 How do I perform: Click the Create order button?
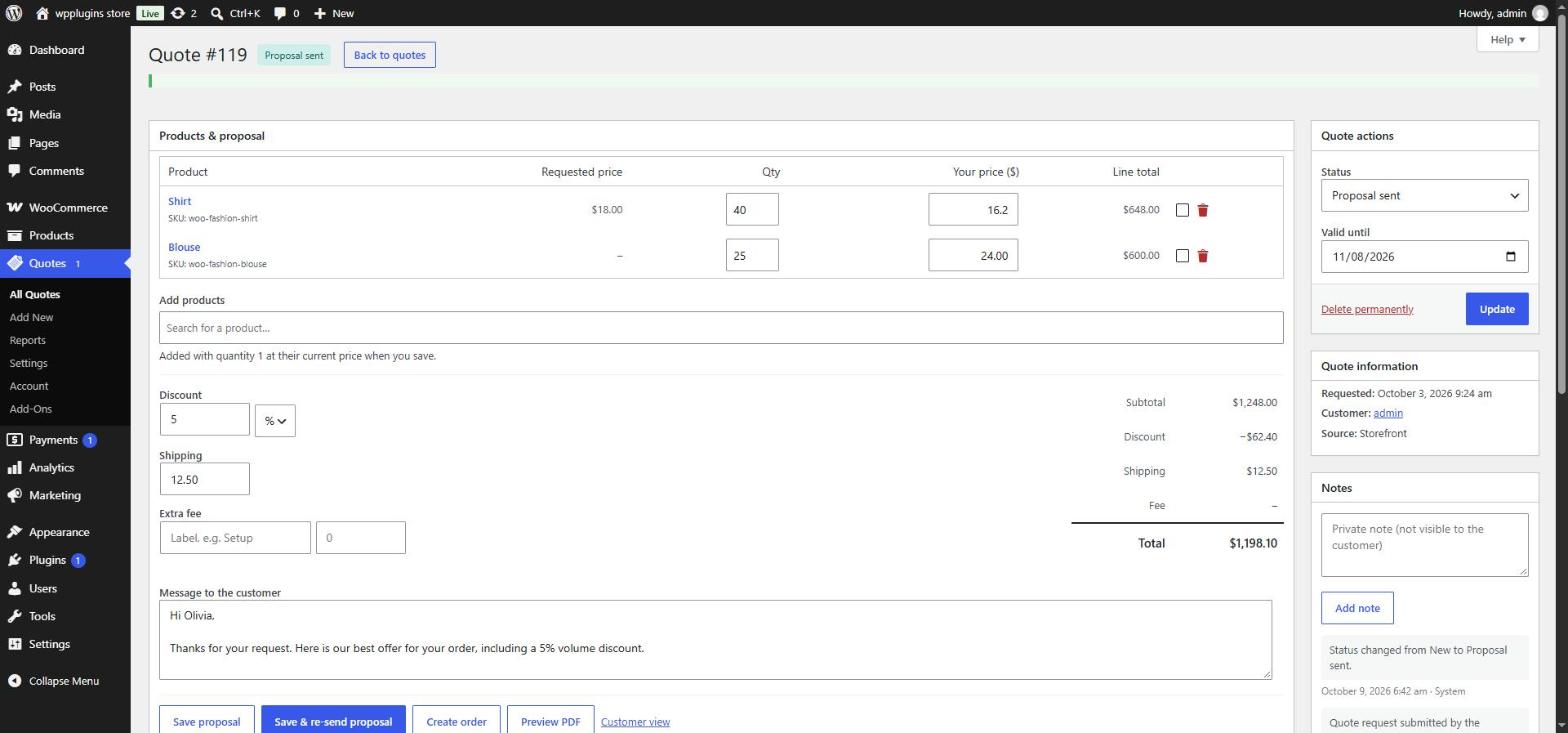[456, 721]
